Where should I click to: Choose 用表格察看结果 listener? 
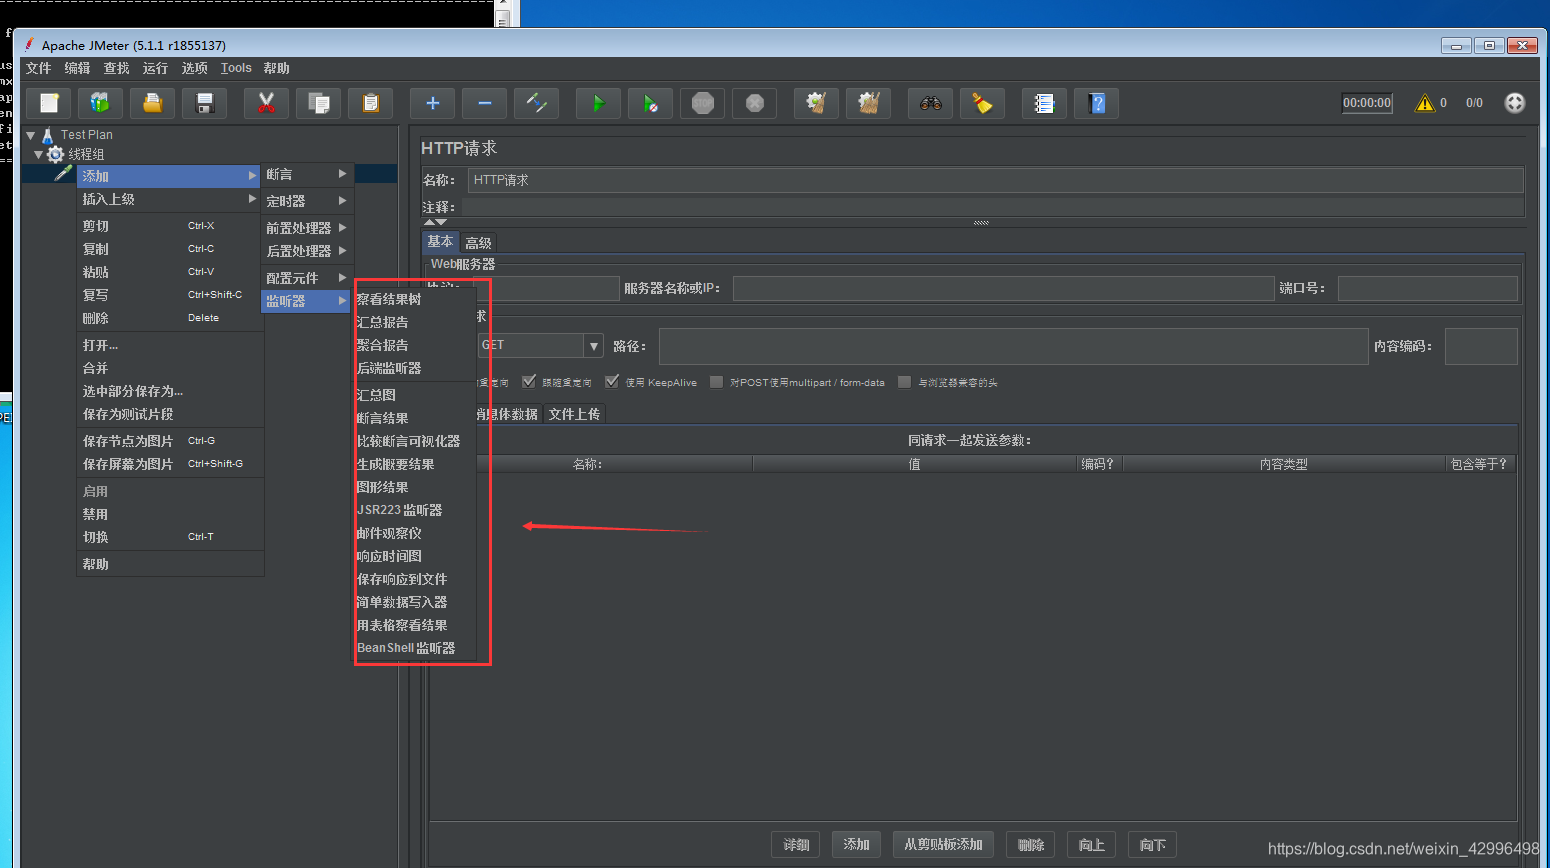[402, 625]
